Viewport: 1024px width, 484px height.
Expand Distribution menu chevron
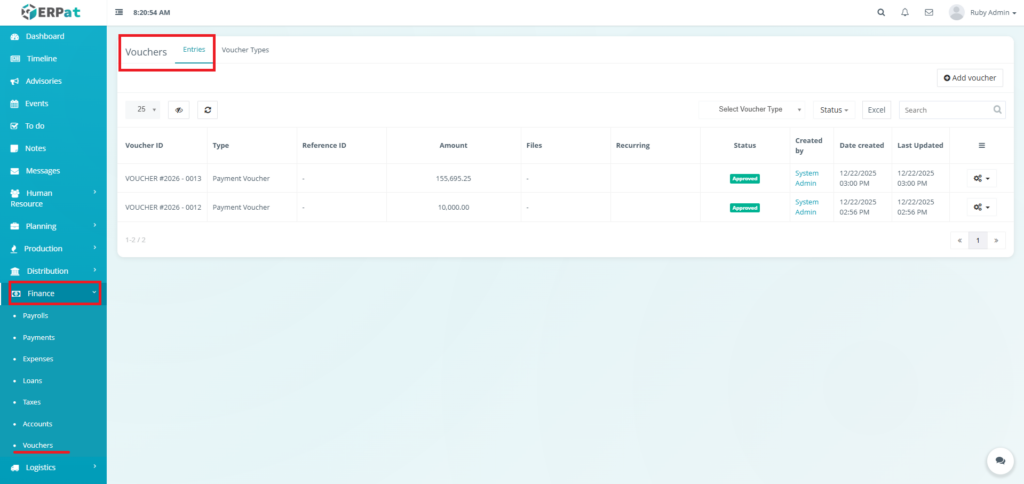click(x=95, y=270)
